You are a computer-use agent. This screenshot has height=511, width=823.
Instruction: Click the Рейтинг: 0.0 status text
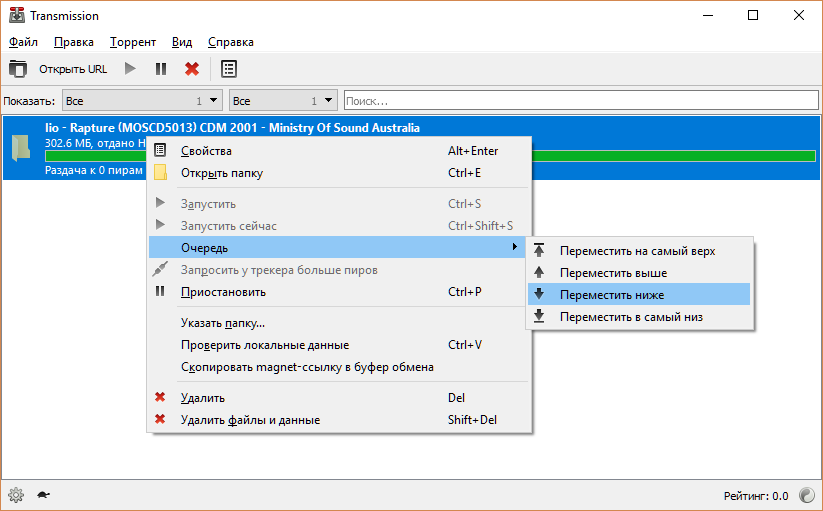(756, 496)
